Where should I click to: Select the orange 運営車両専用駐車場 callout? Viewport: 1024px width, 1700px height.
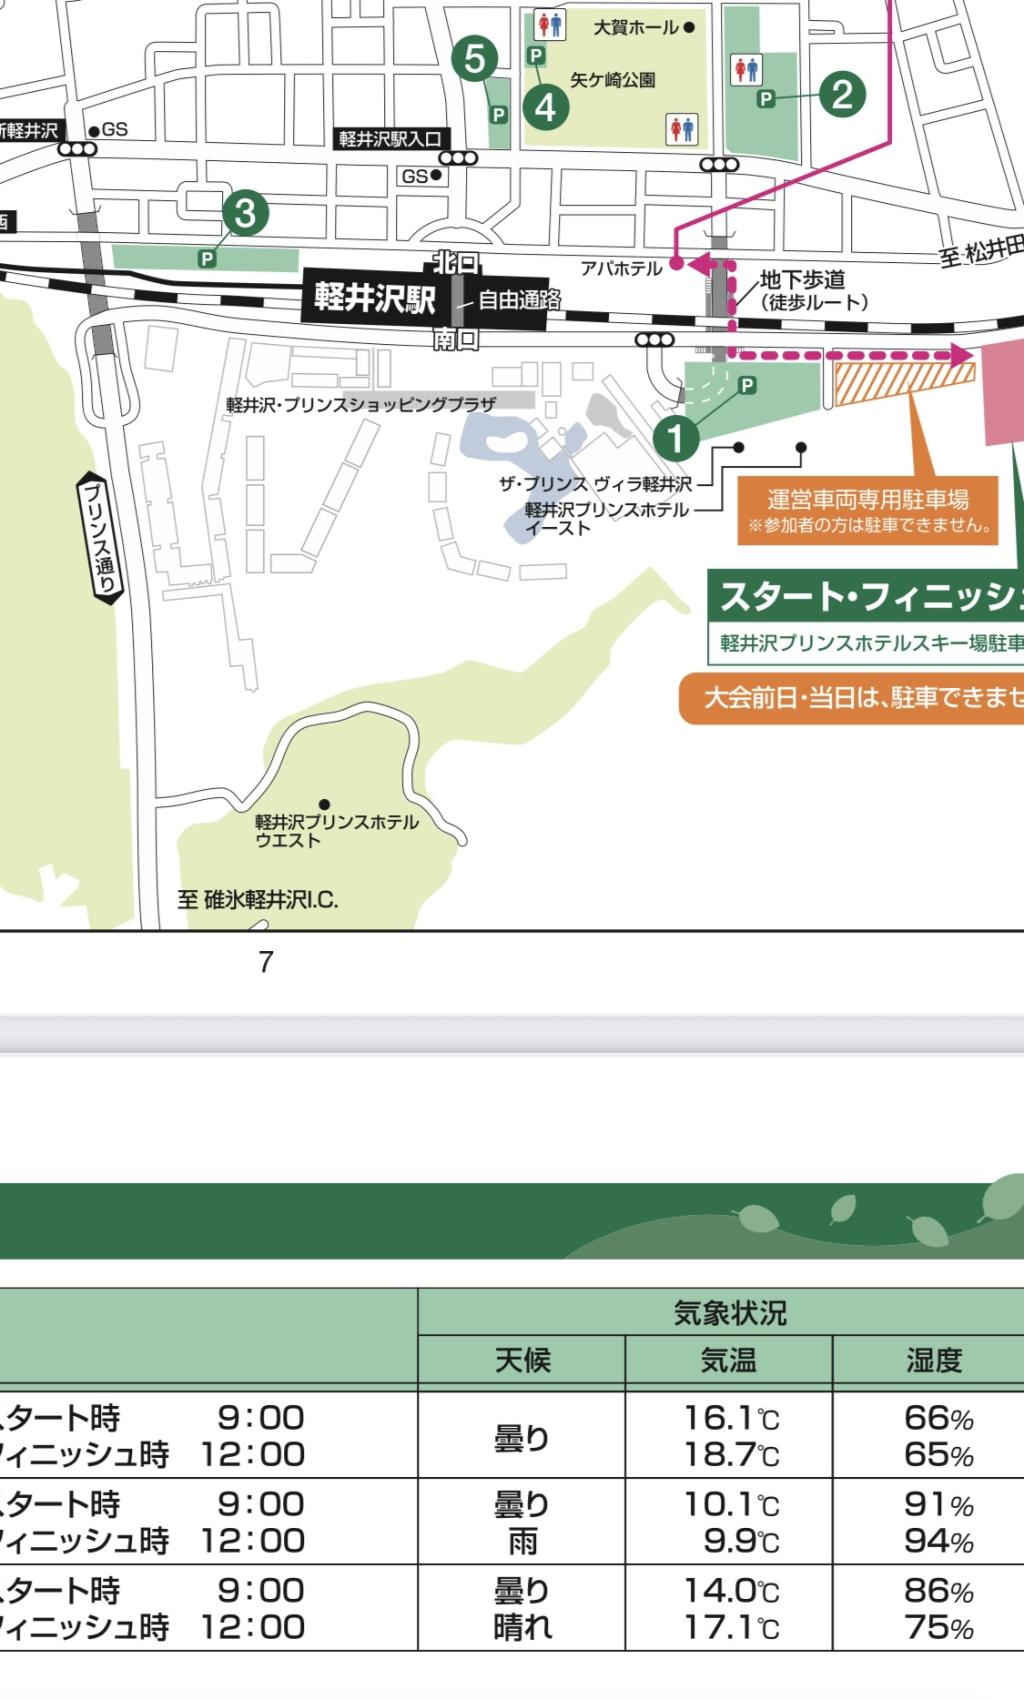click(868, 509)
